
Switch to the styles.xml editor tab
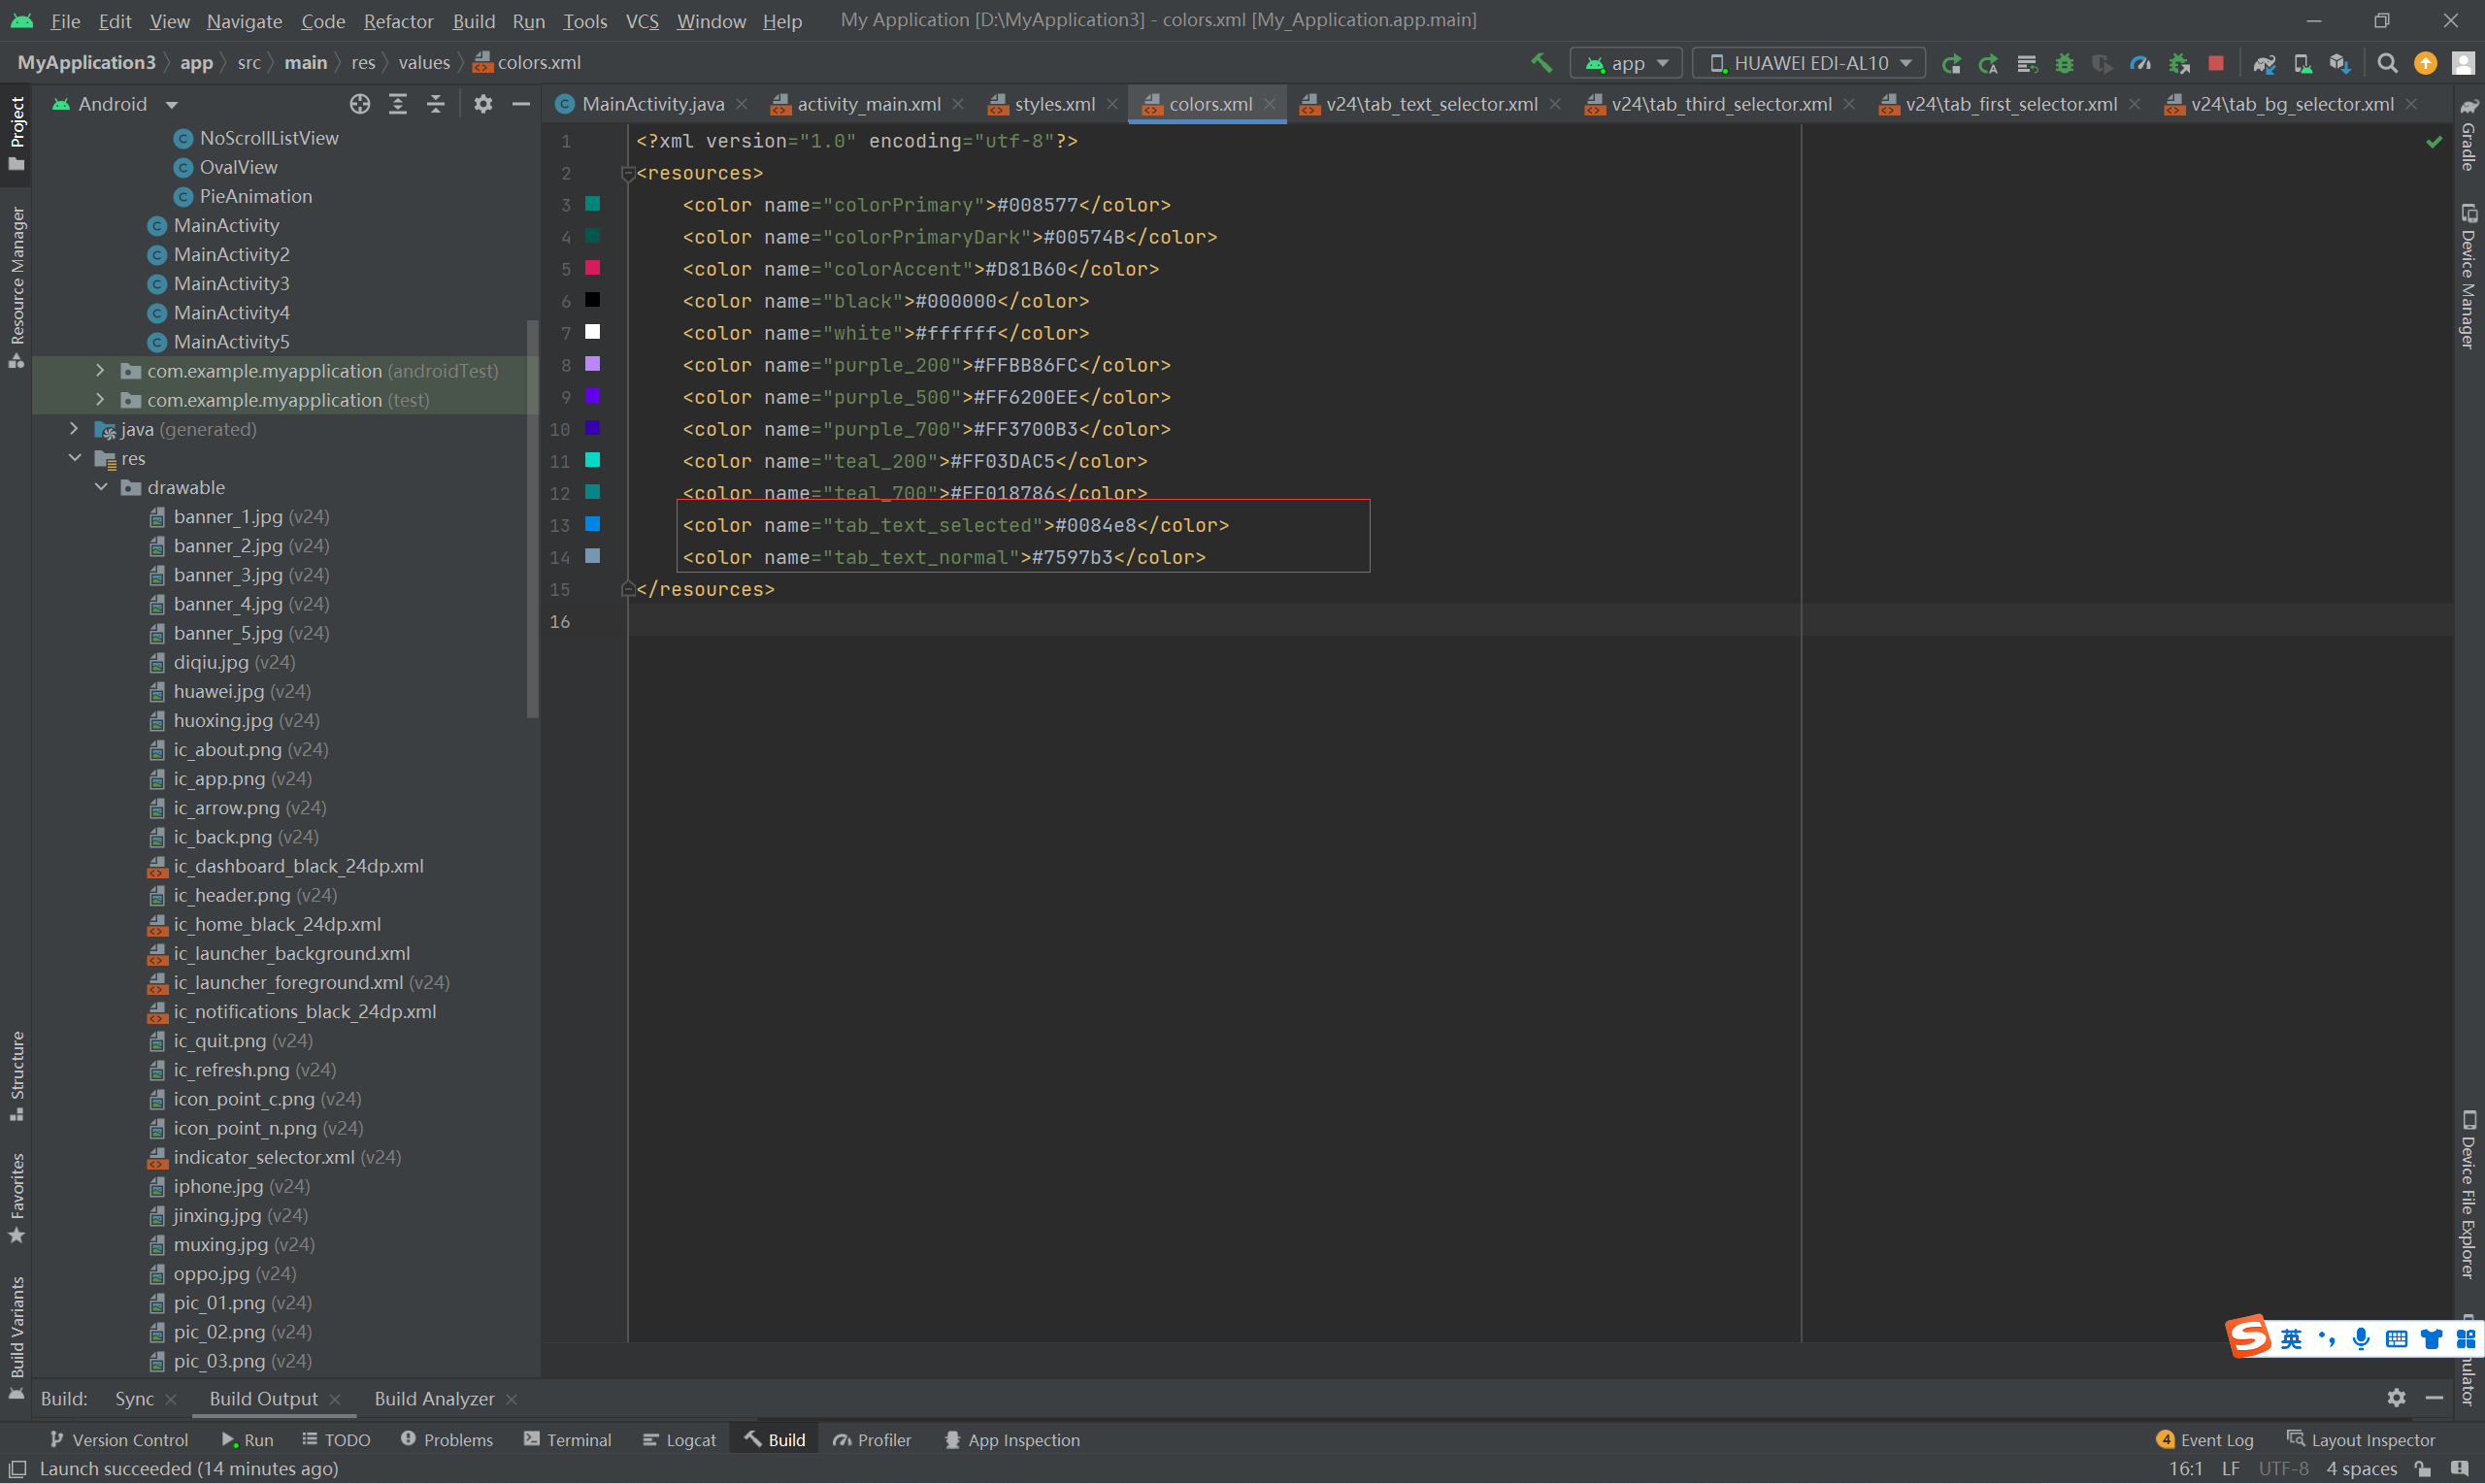[x=1054, y=104]
